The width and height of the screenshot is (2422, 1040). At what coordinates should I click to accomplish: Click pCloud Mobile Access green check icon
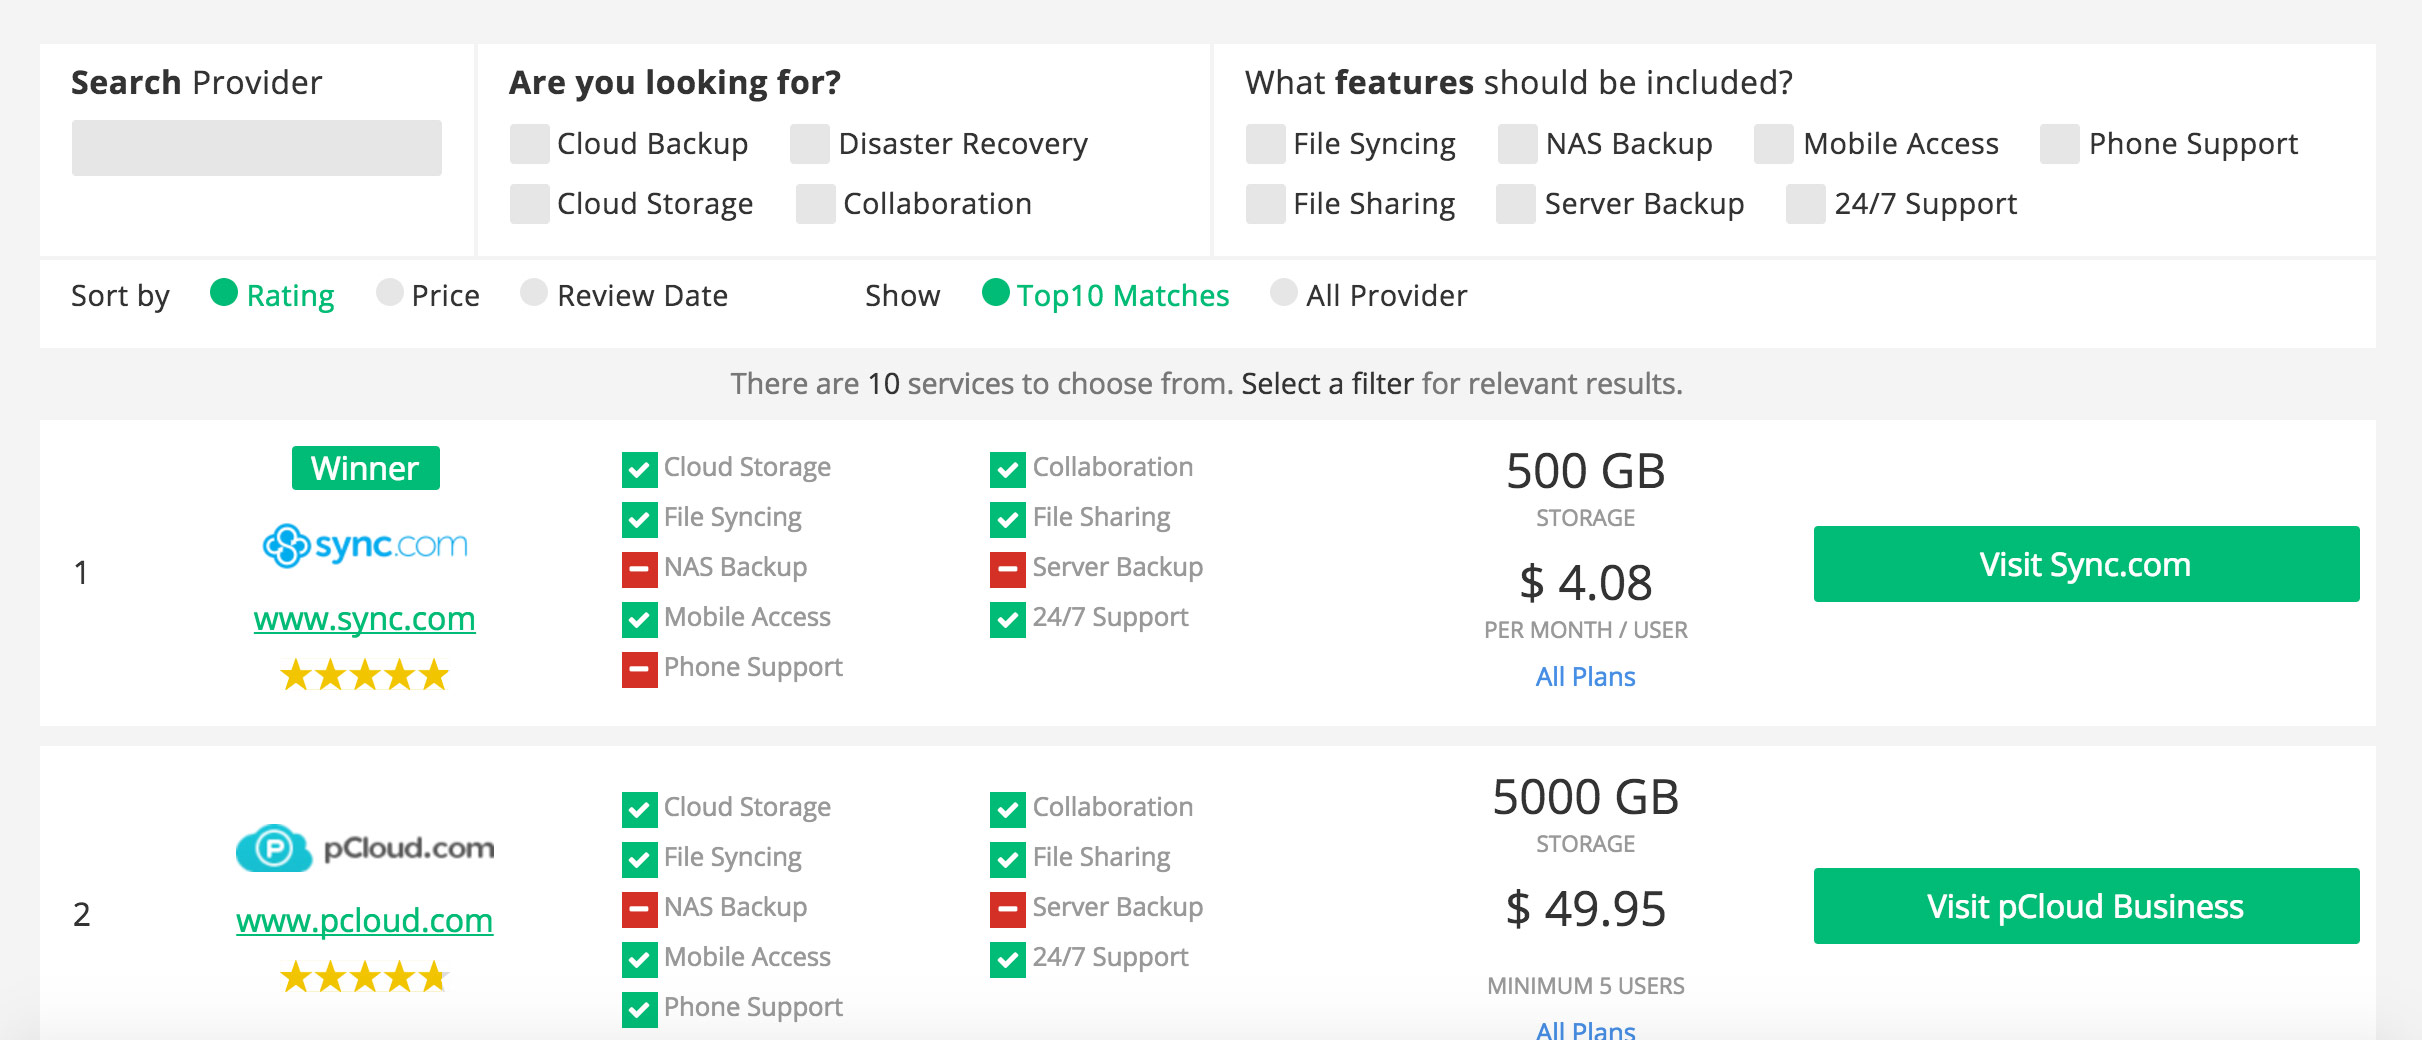click(639, 959)
